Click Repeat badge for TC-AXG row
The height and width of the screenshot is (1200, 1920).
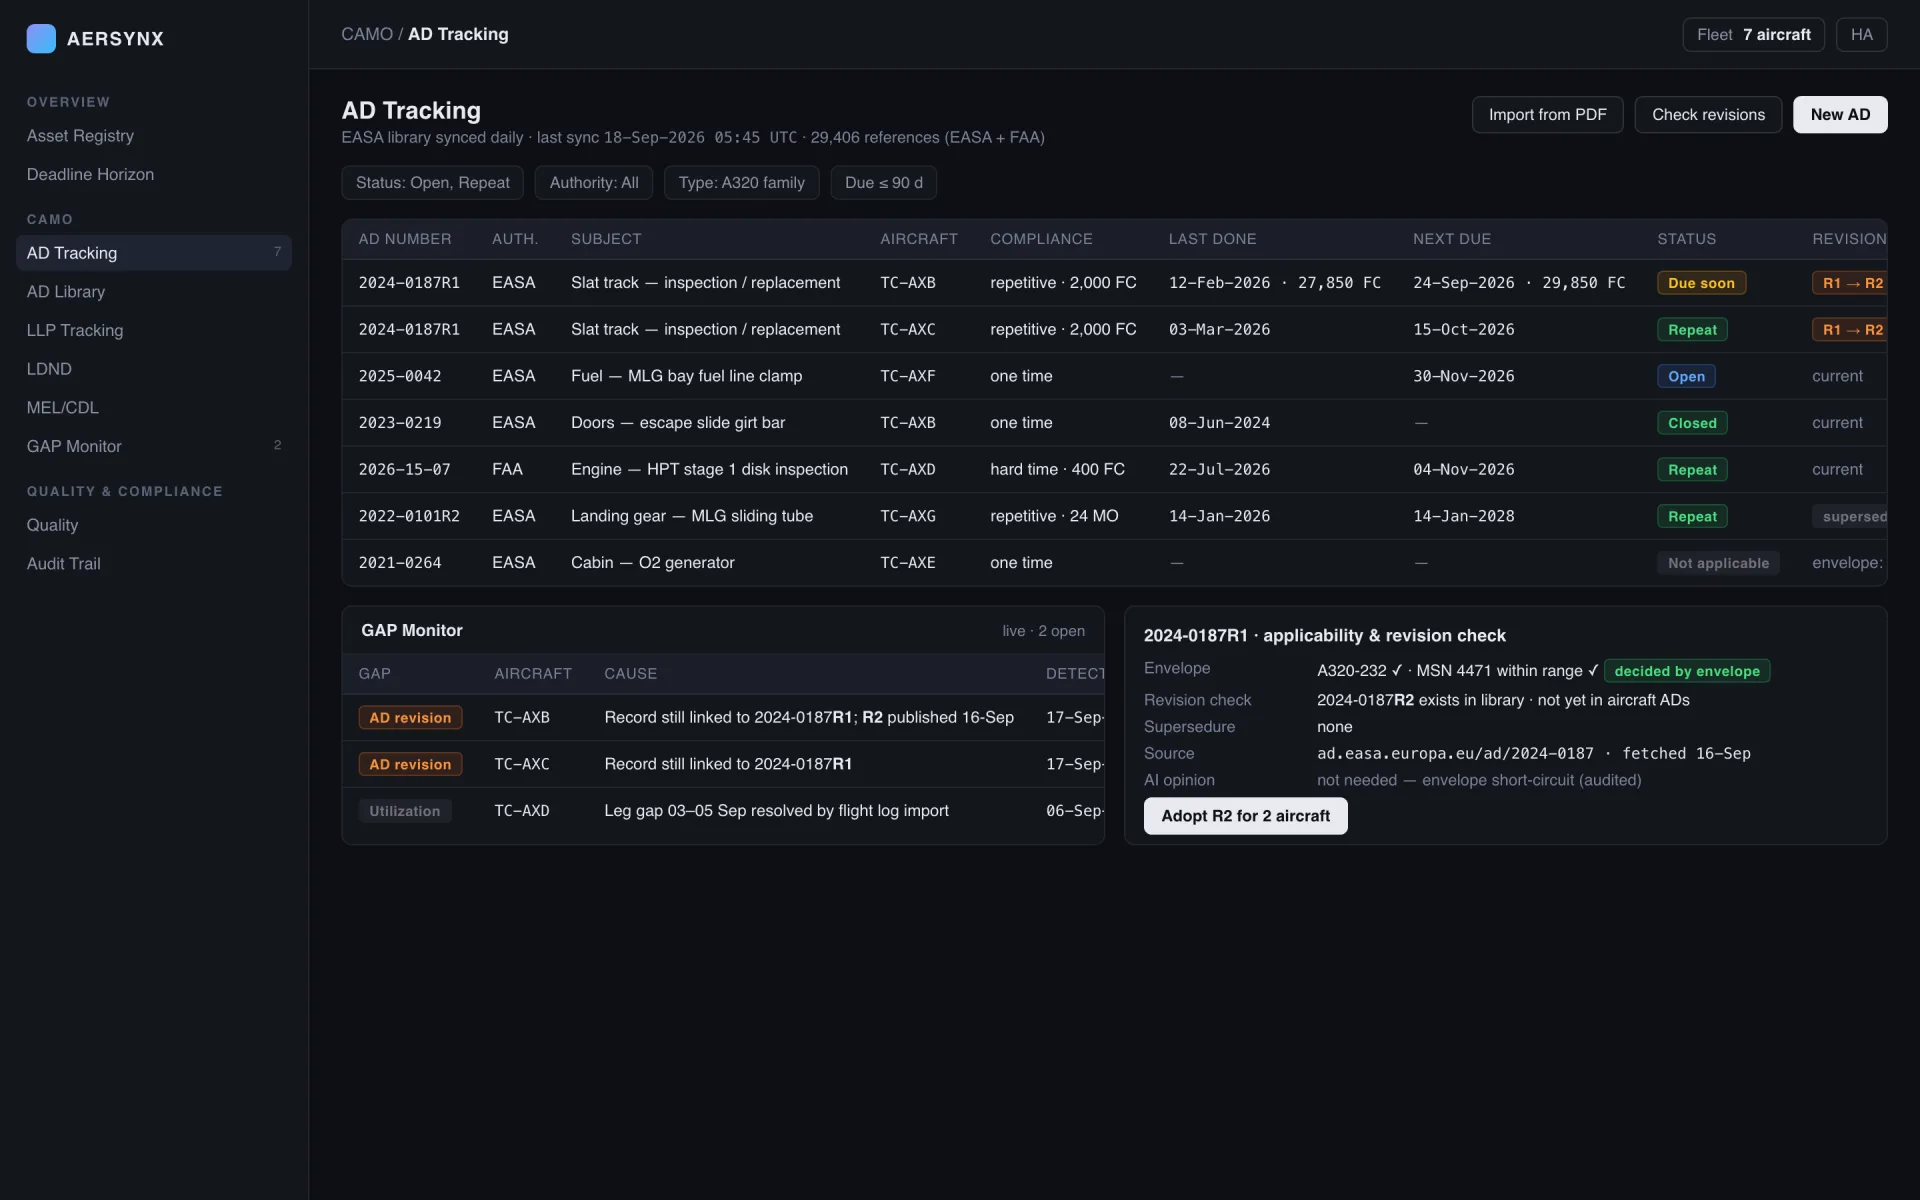(x=1692, y=517)
